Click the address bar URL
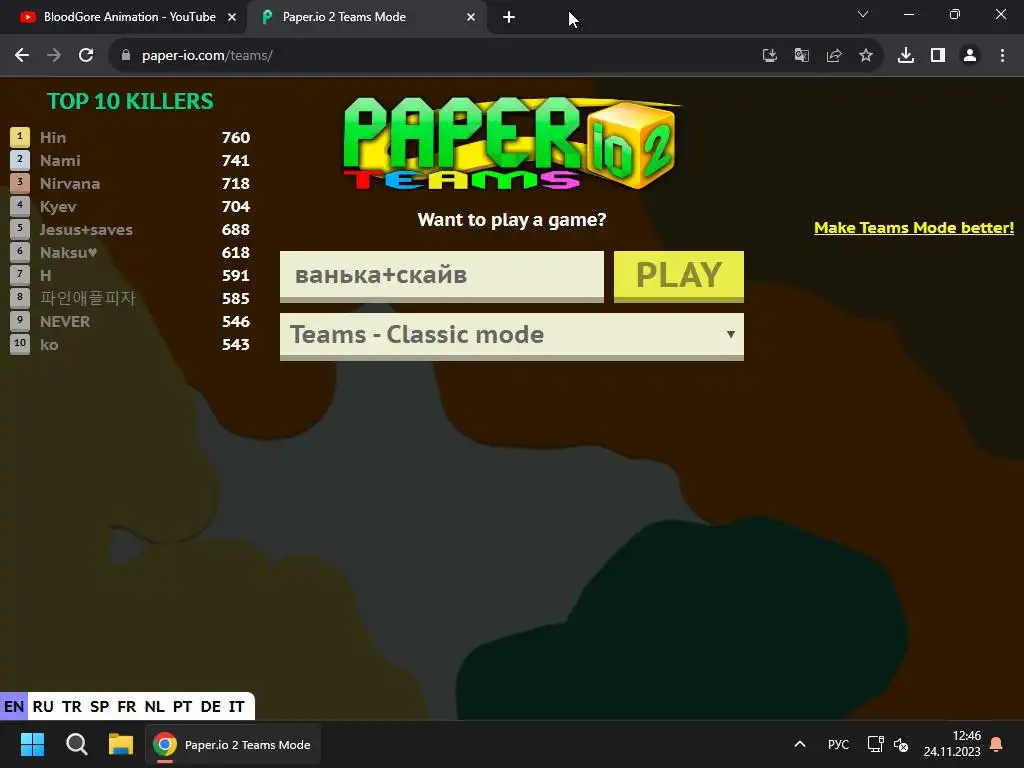Viewport: 1024px width, 768px height. tap(207, 56)
